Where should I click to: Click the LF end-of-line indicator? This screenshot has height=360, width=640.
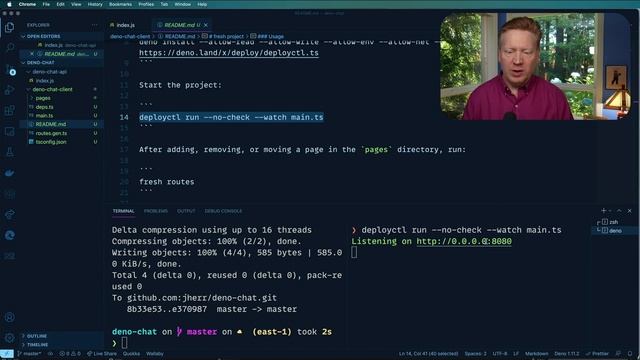(x=516, y=353)
